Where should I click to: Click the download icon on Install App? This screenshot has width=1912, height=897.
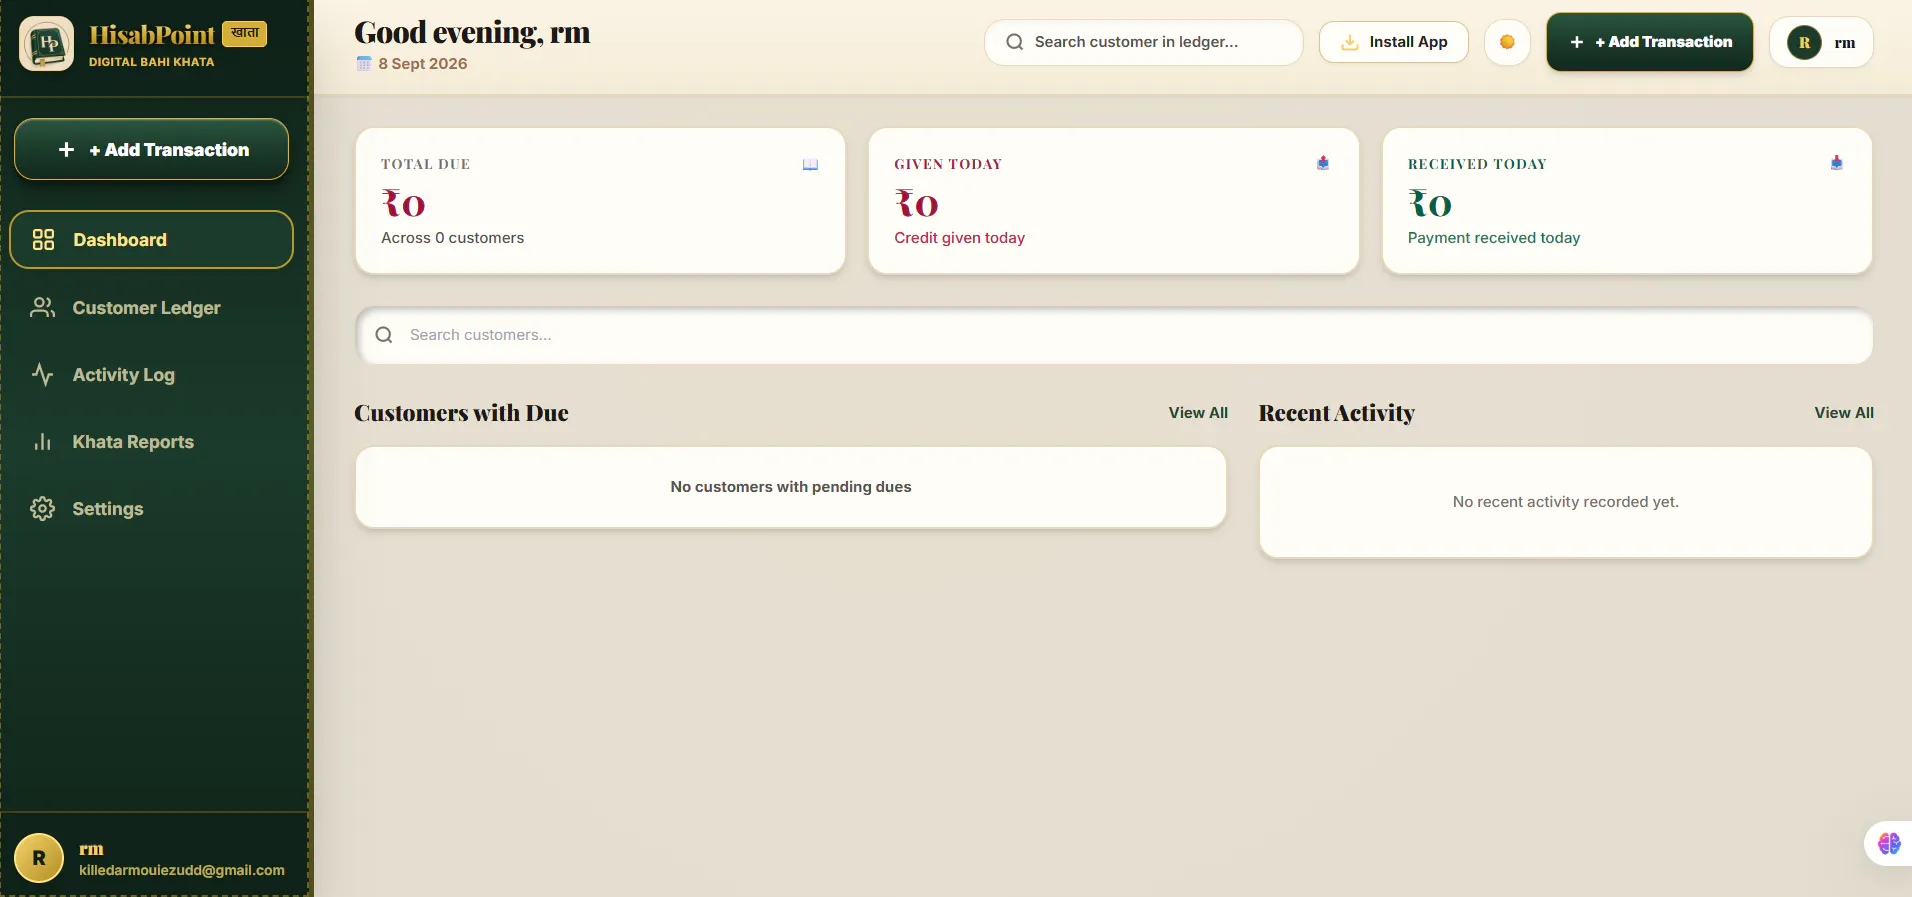[x=1349, y=42]
